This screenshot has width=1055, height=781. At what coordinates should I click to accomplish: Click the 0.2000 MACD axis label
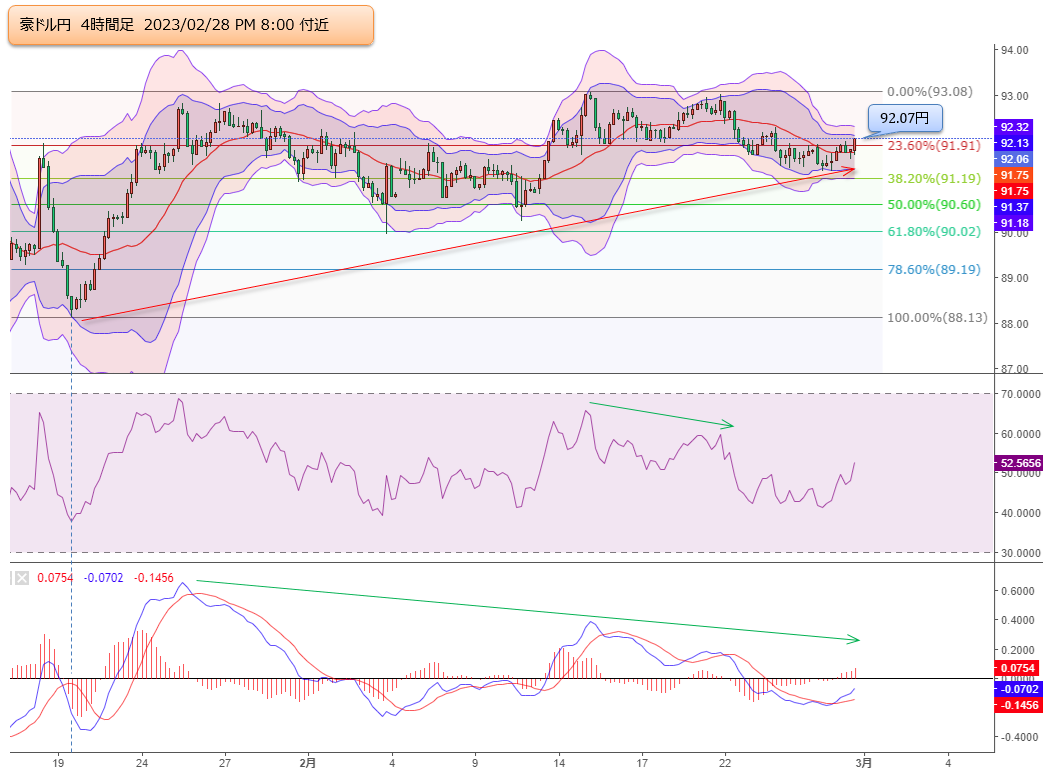point(1018,650)
